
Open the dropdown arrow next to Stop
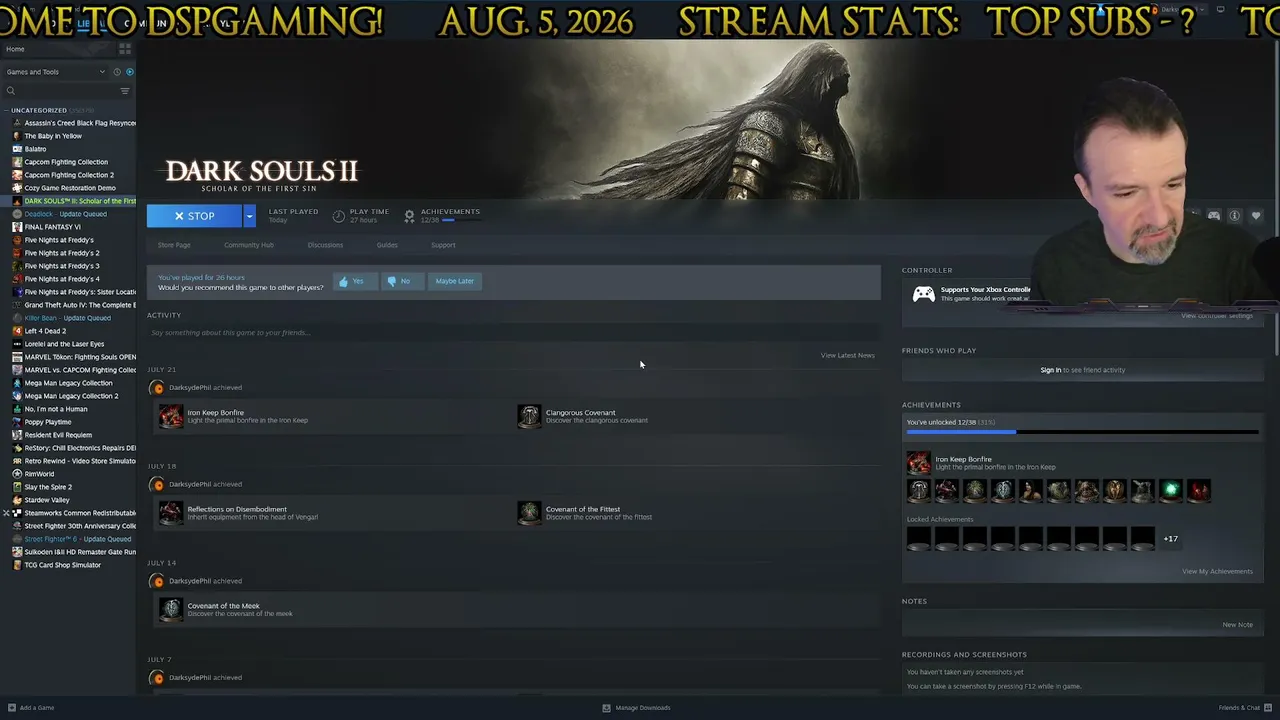coord(249,216)
